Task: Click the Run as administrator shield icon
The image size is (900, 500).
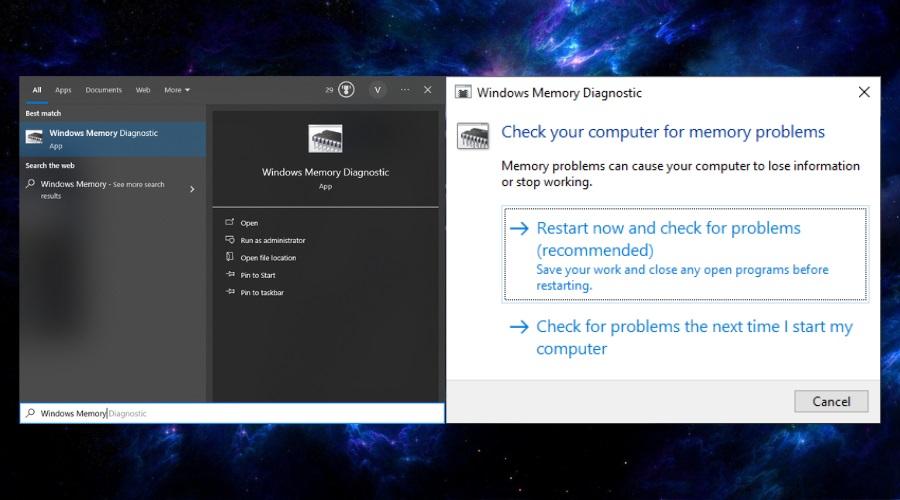Action: 230,239
